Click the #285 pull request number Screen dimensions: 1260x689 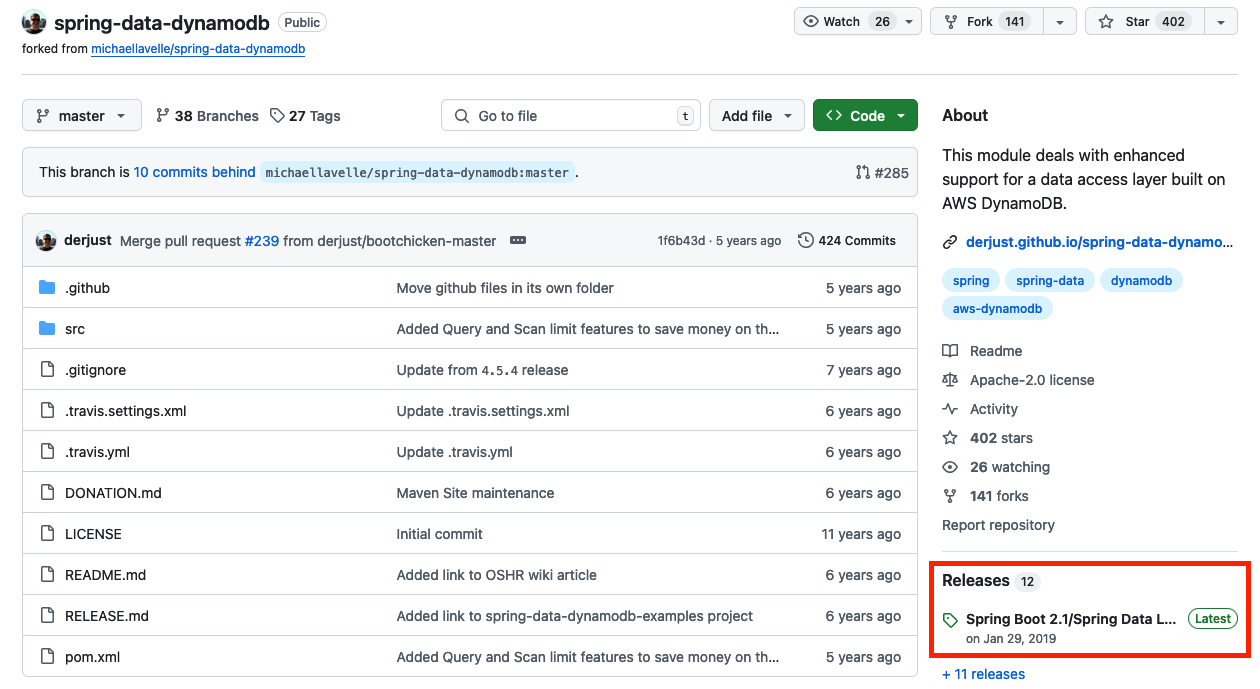pyautogui.click(x=892, y=172)
